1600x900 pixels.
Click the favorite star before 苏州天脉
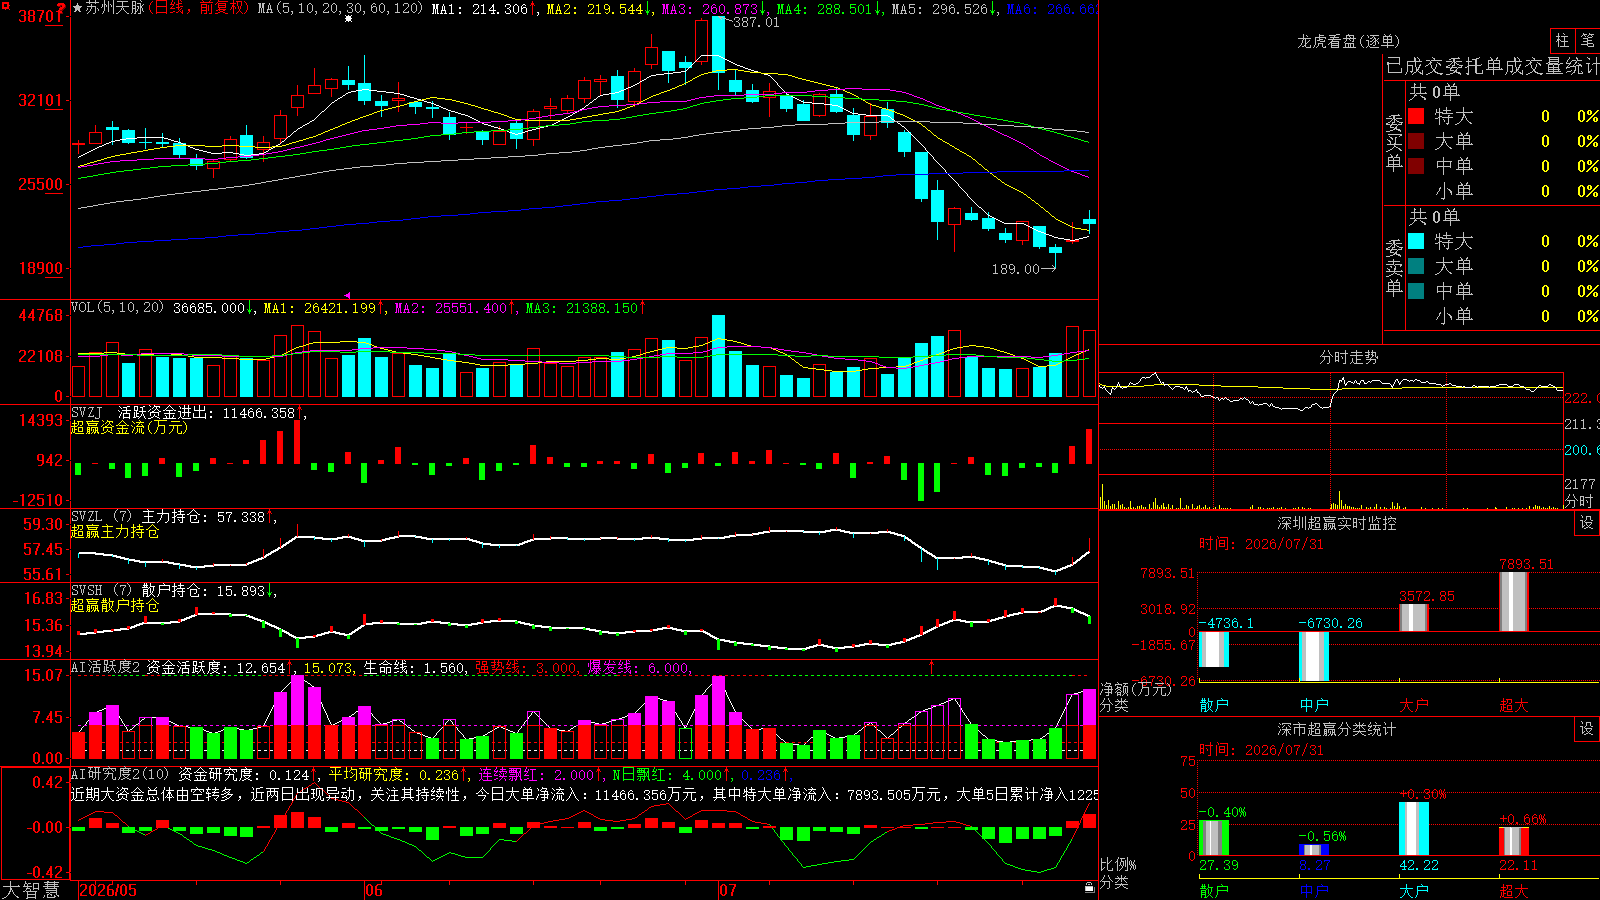pyautogui.click(x=77, y=8)
